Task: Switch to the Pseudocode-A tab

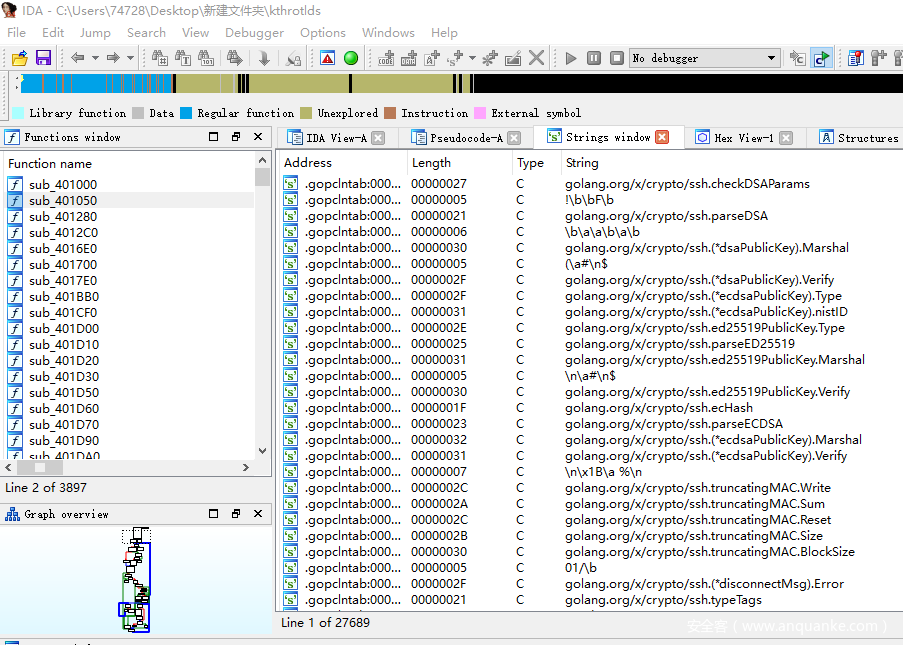Action: [465, 138]
